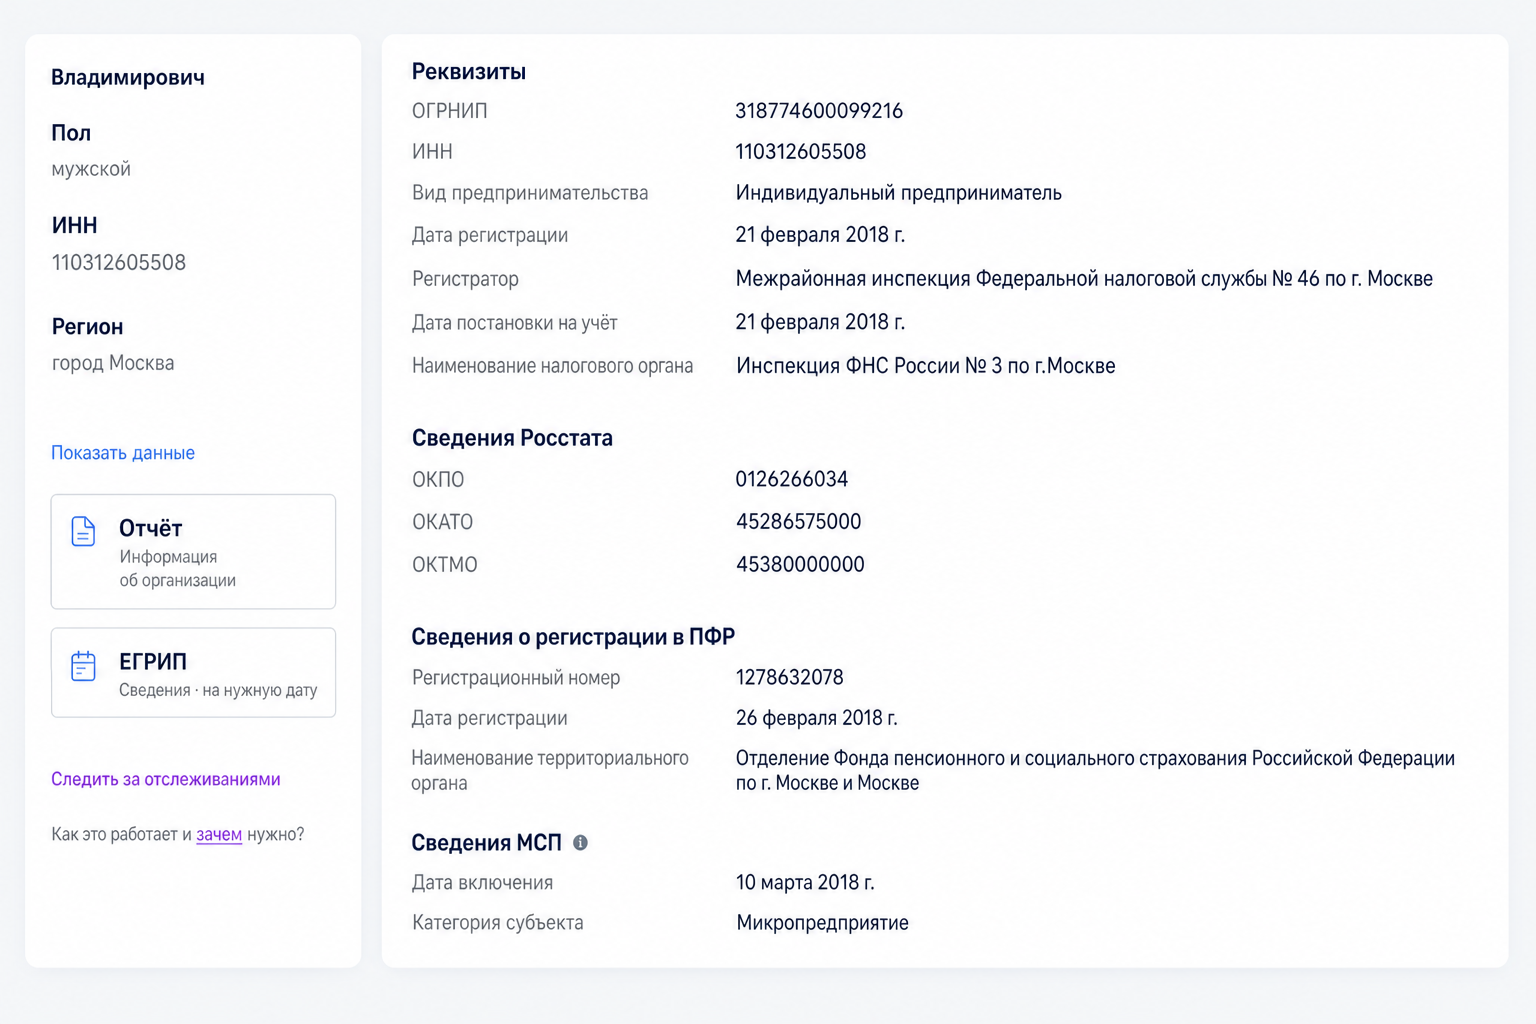The width and height of the screenshot is (1536, 1024).
Task: Click the ОКАТО code 45286575000
Action: click(x=798, y=522)
